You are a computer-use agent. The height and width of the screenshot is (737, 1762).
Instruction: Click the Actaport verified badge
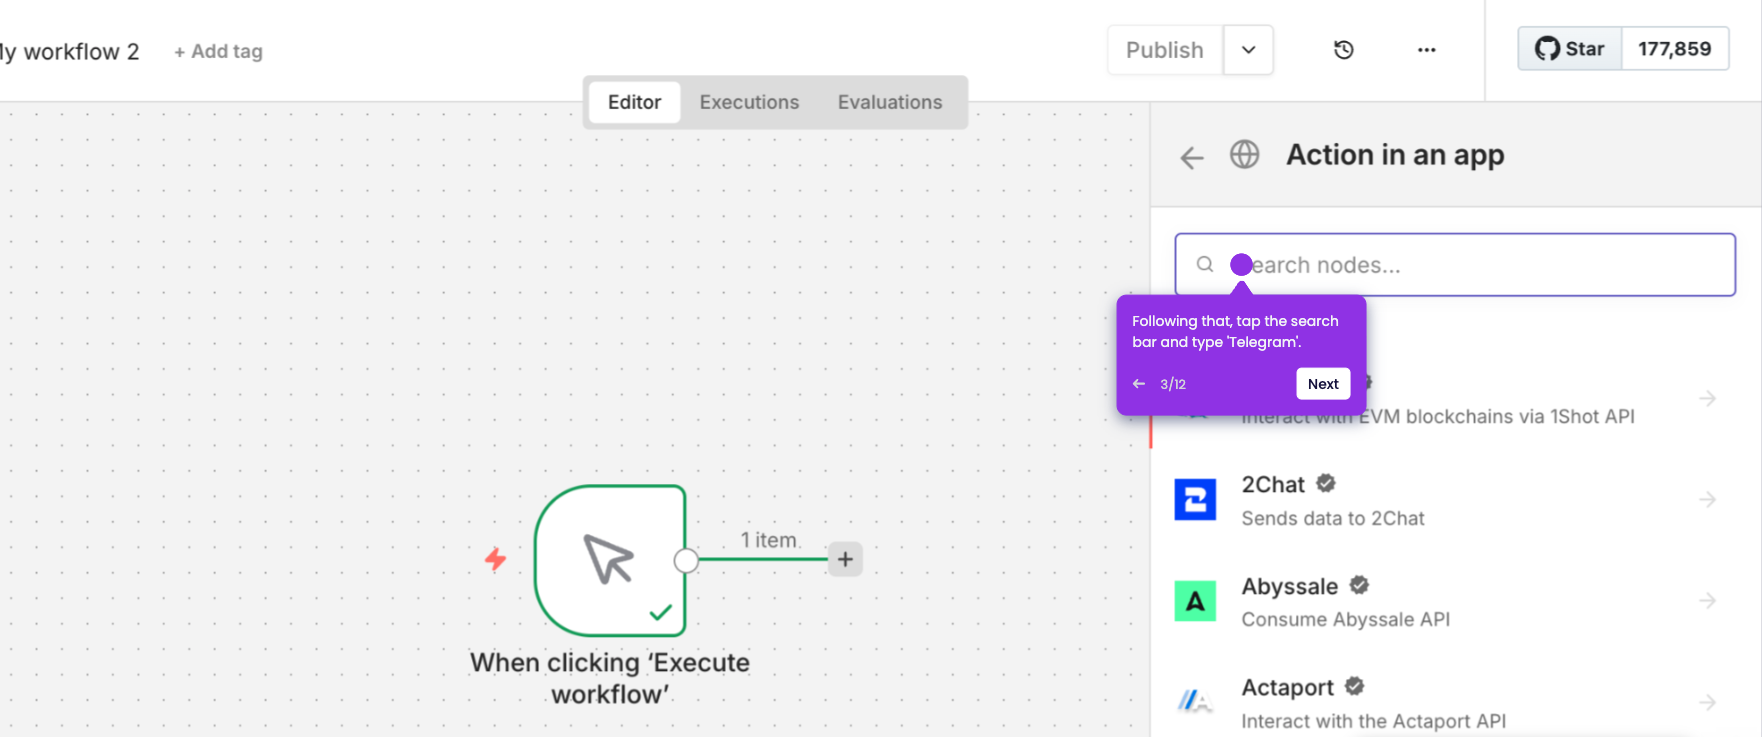(1354, 686)
